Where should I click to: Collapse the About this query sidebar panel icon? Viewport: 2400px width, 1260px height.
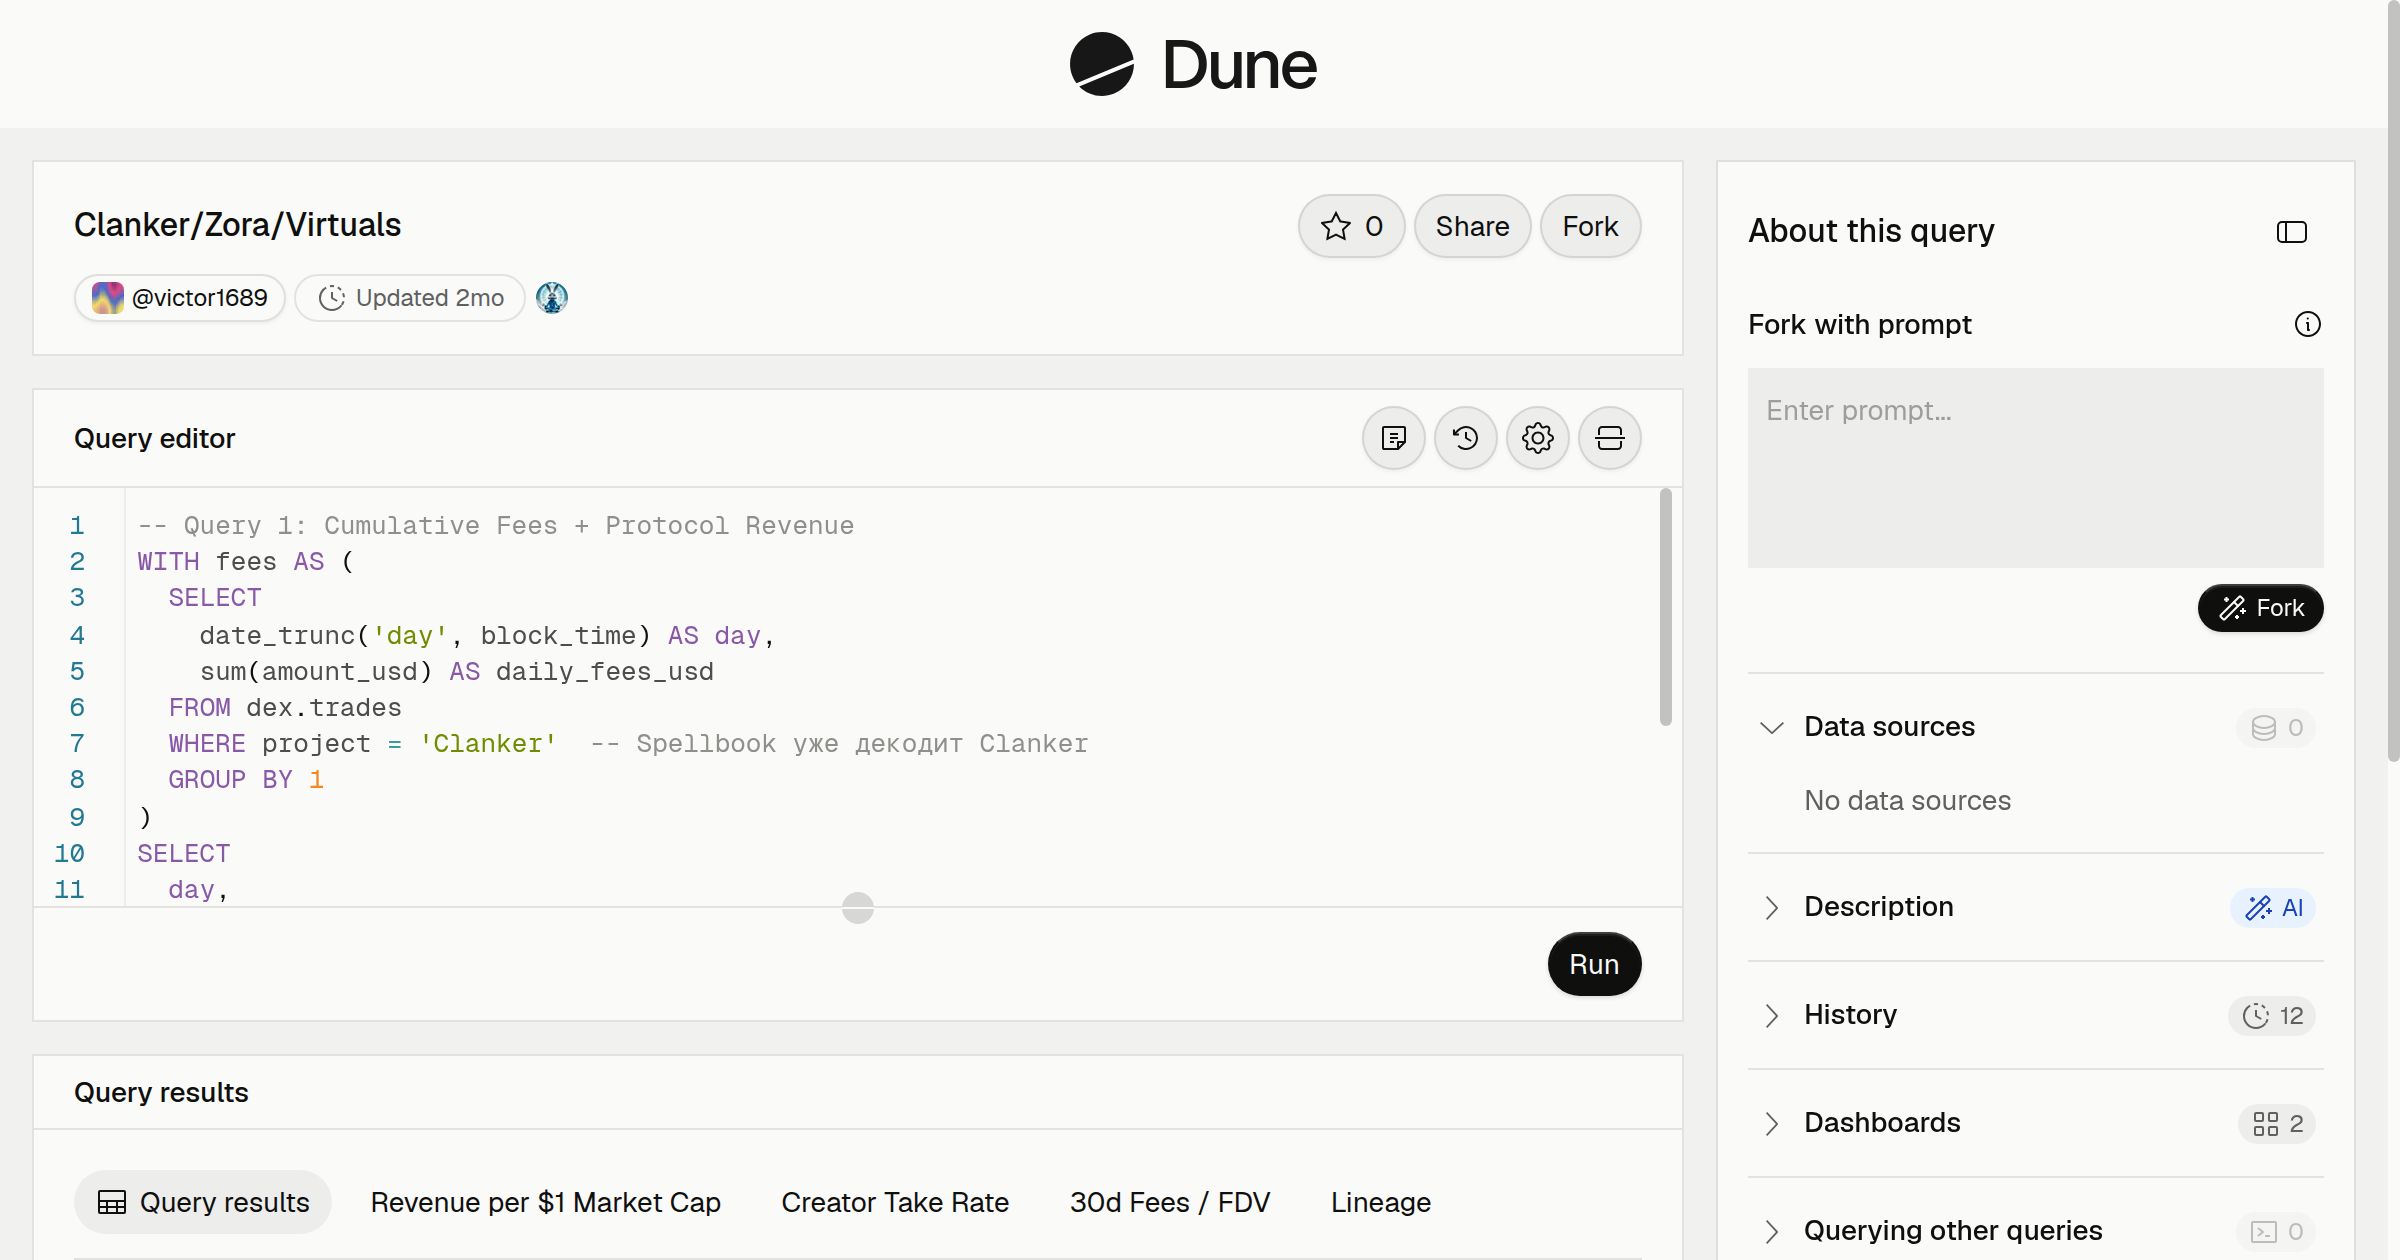click(2291, 232)
